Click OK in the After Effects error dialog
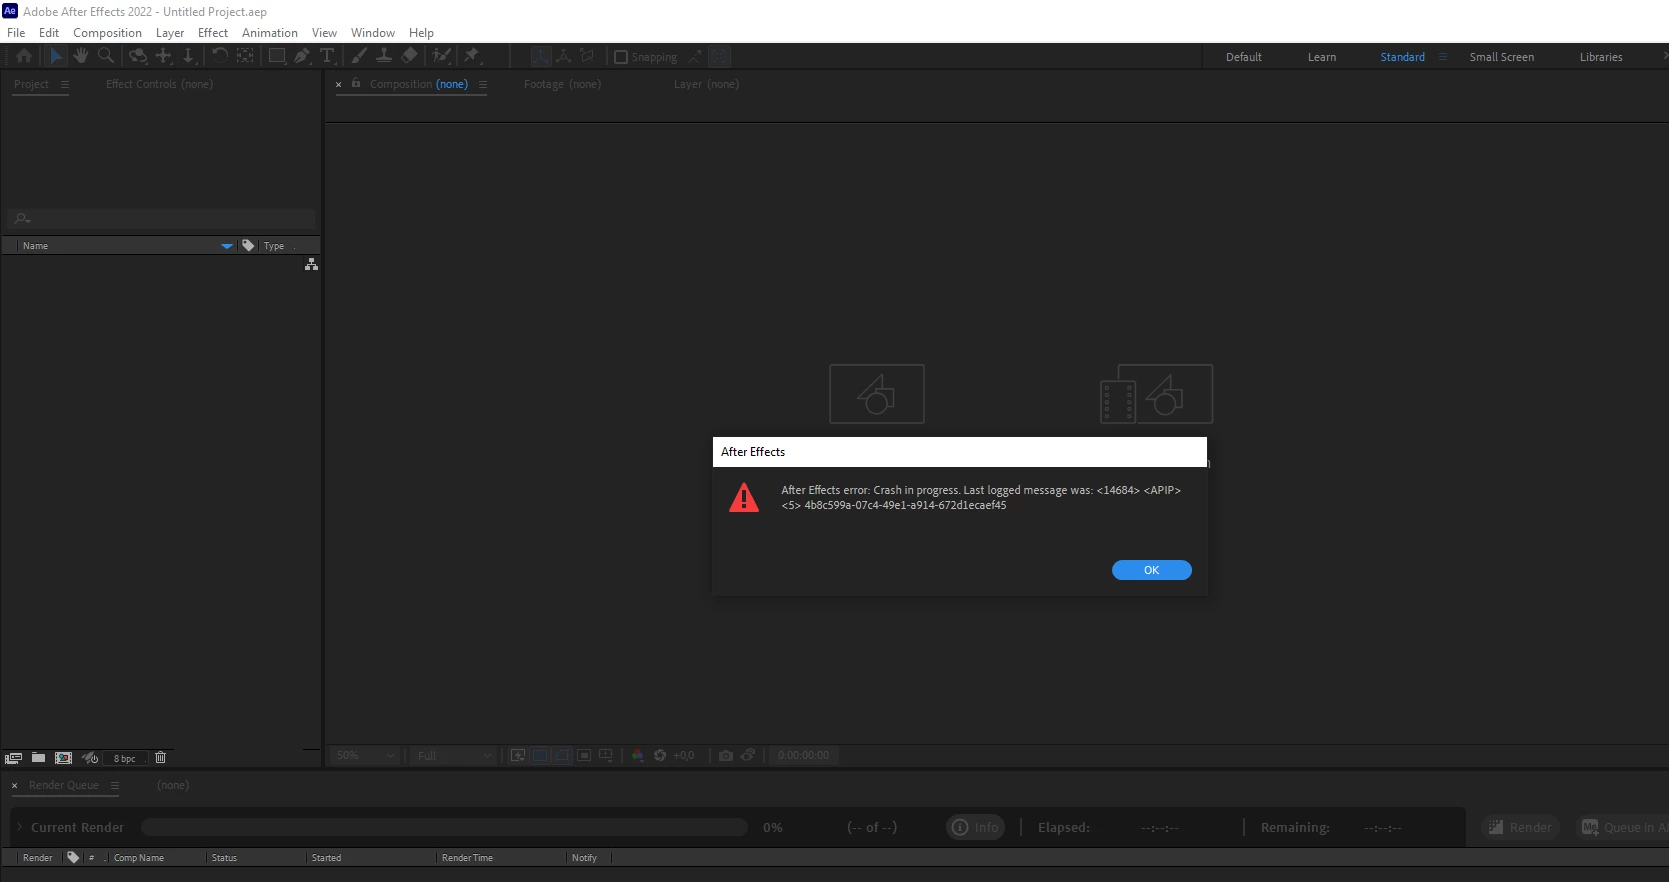 tap(1151, 570)
